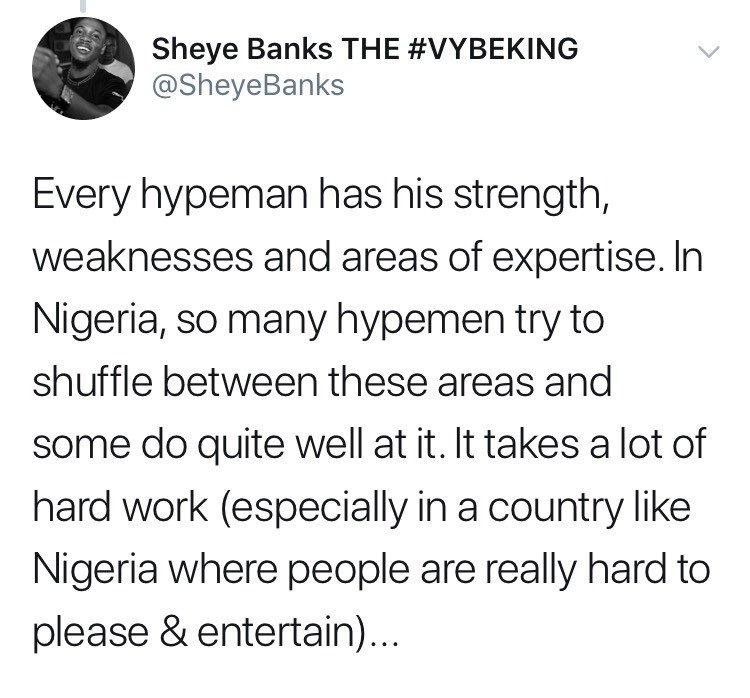Click the 'Nigeria, so many hypemen' line
Image resolution: width=750 pixels, height=698 pixels.
319,320
